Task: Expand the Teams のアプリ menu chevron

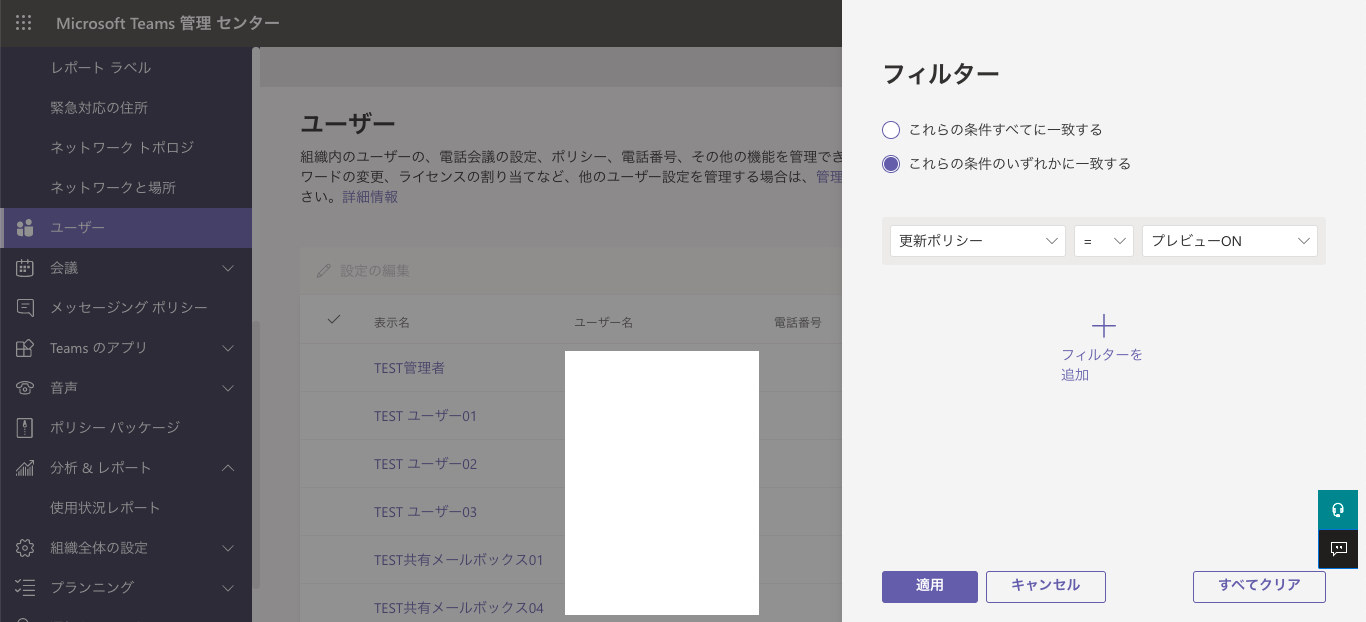Action: 228,348
